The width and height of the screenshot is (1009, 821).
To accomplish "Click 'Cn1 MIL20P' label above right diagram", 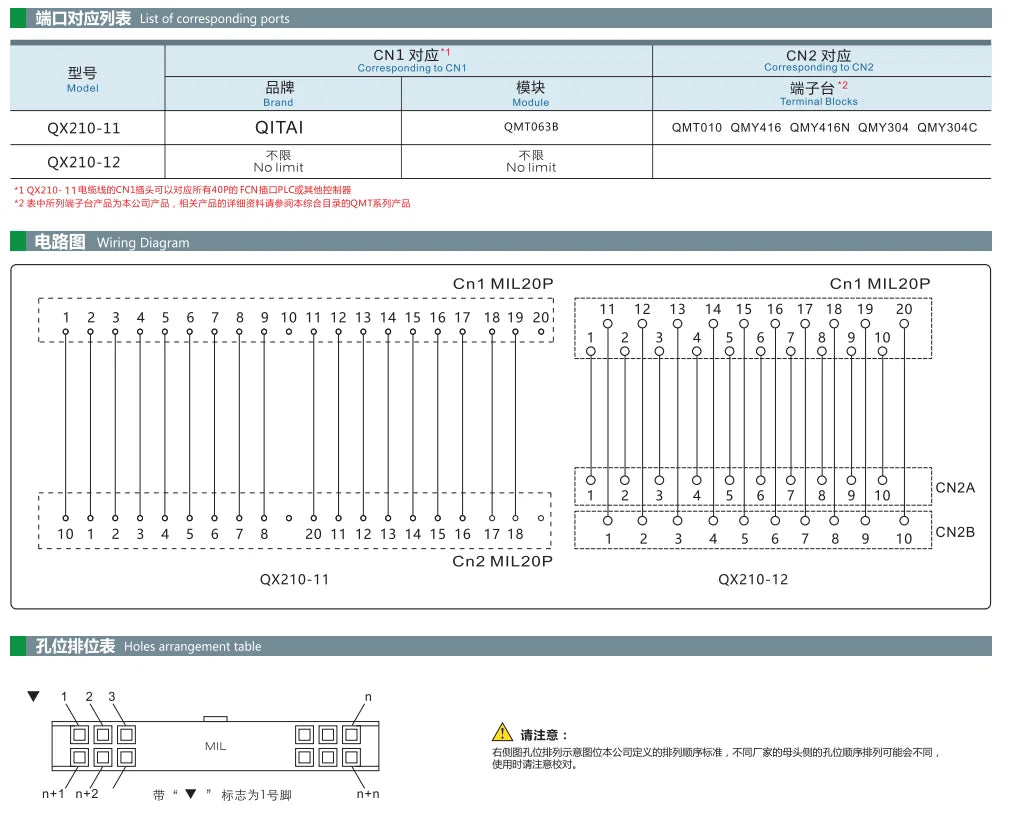I will [x=880, y=284].
